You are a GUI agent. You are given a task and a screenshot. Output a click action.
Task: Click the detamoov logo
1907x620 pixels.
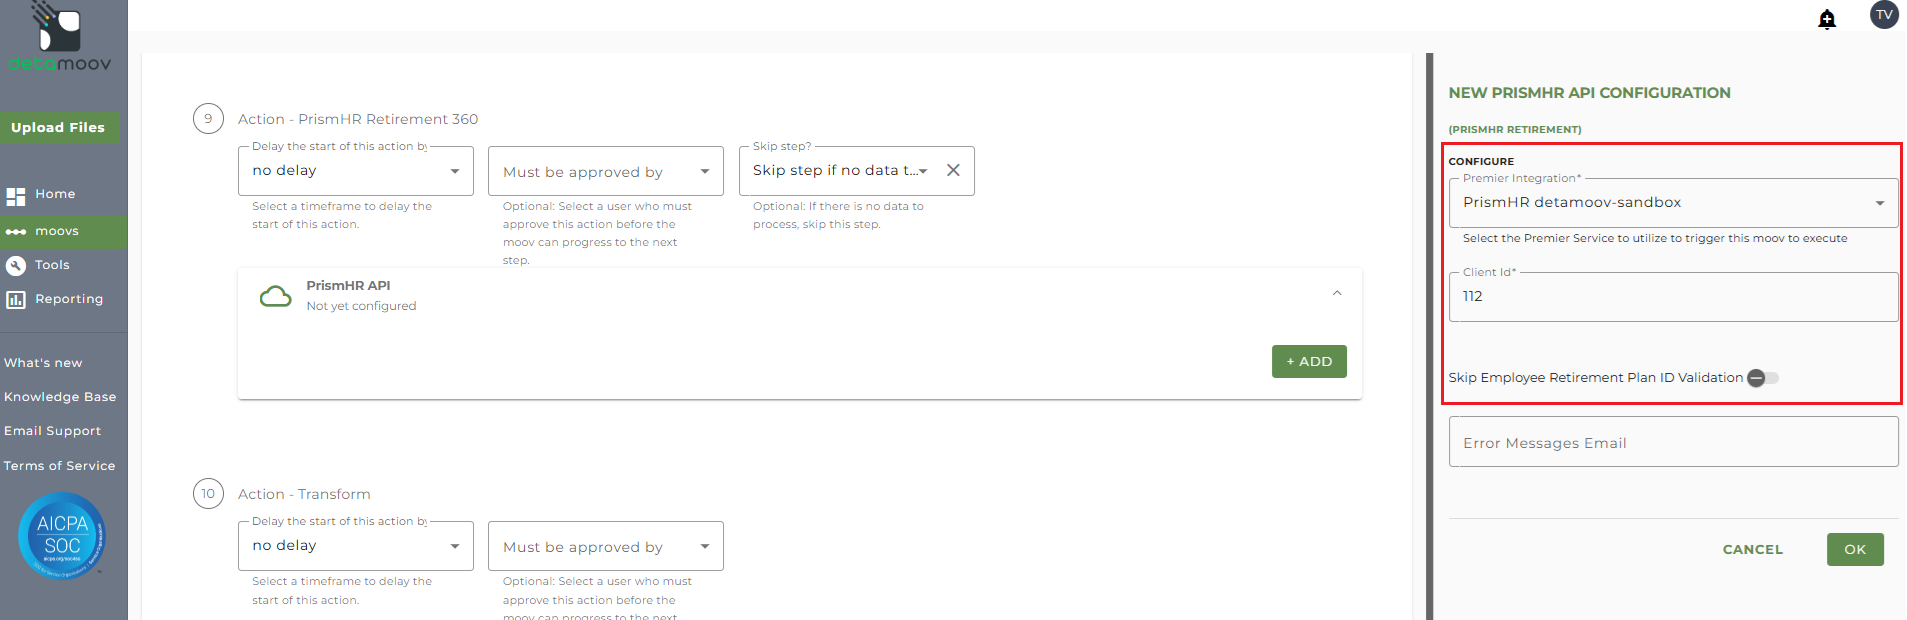coord(60,37)
